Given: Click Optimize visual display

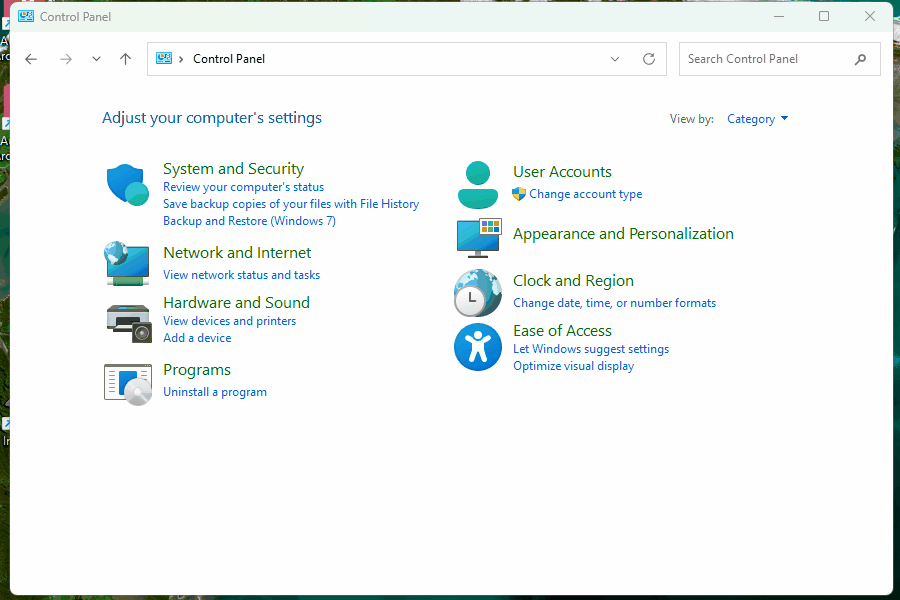Looking at the screenshot, I should pos(573,366).
